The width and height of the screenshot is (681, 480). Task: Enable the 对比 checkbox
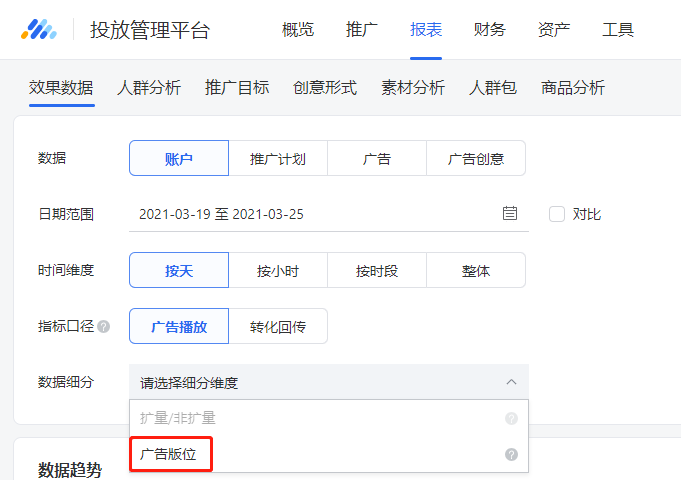(x=557, y=214)
